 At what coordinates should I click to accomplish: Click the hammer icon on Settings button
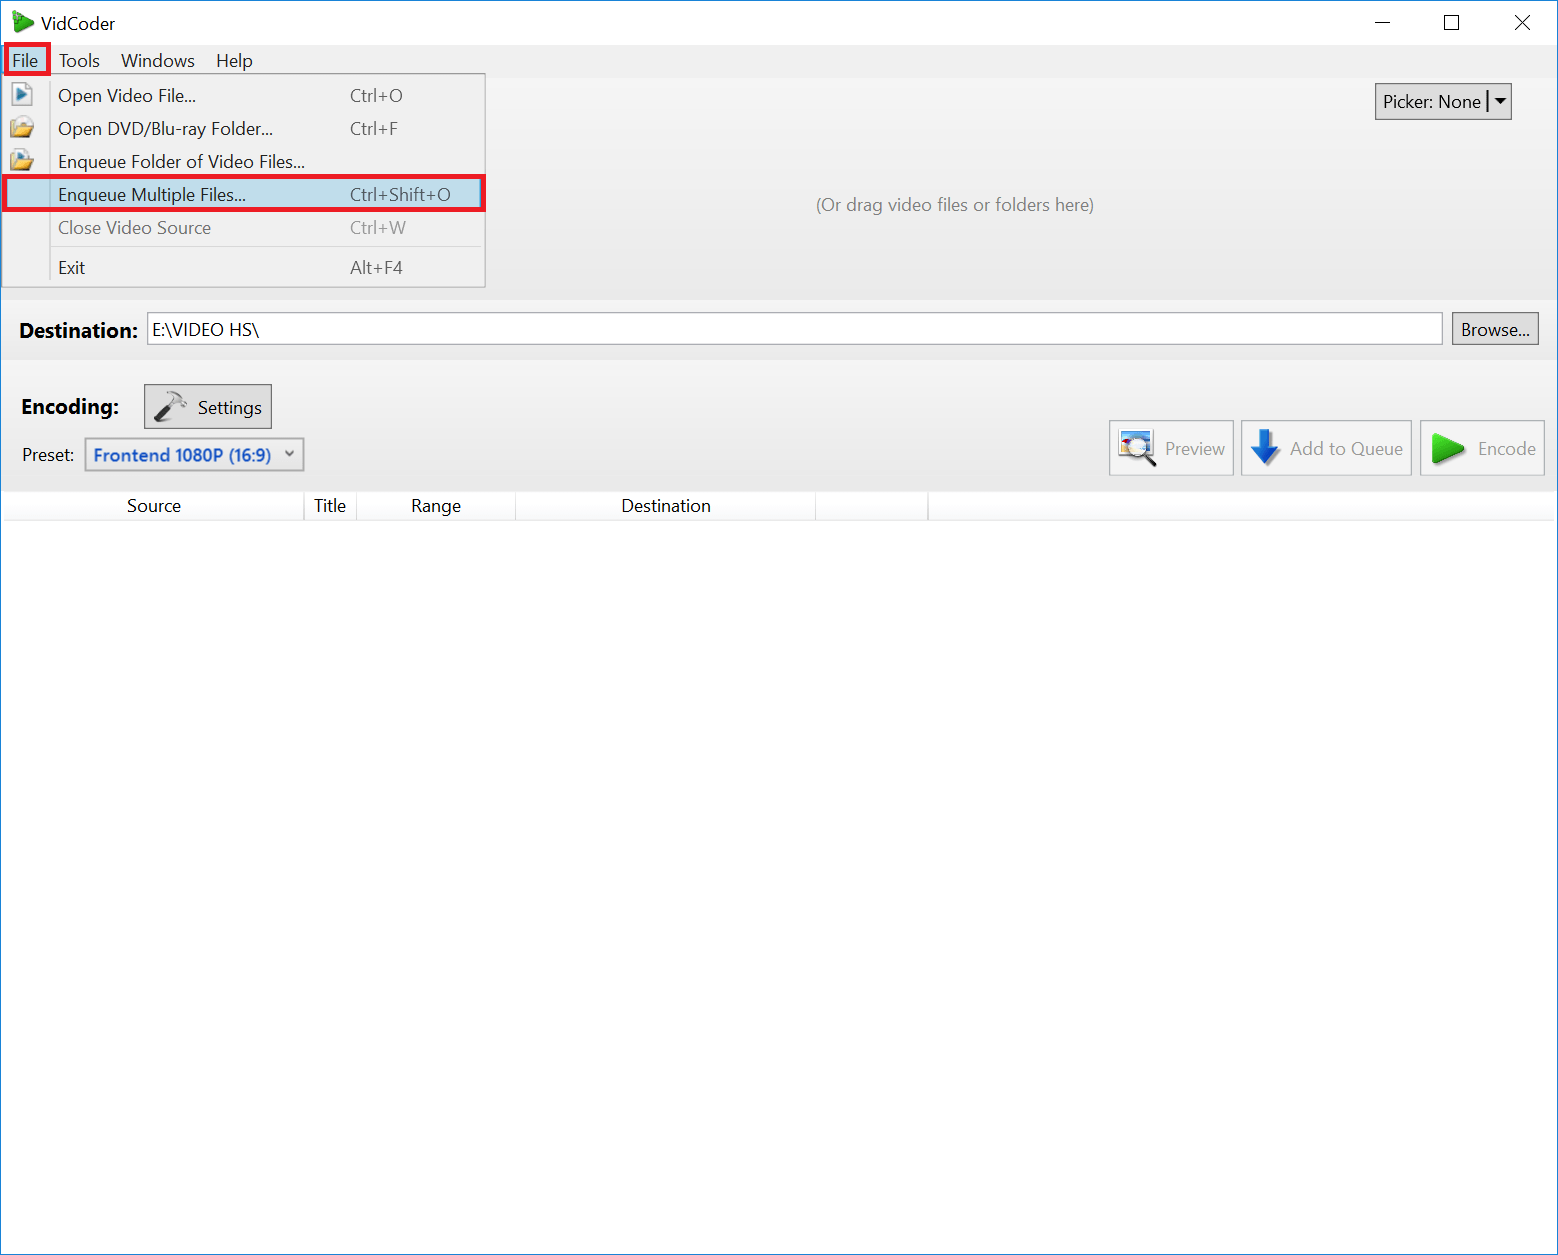click(x=170, y=406)
